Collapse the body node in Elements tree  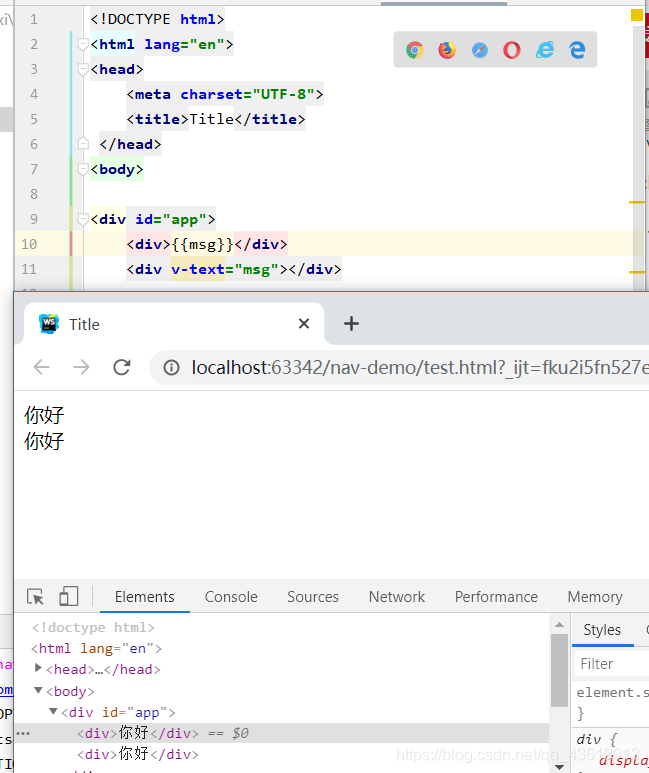38,690
